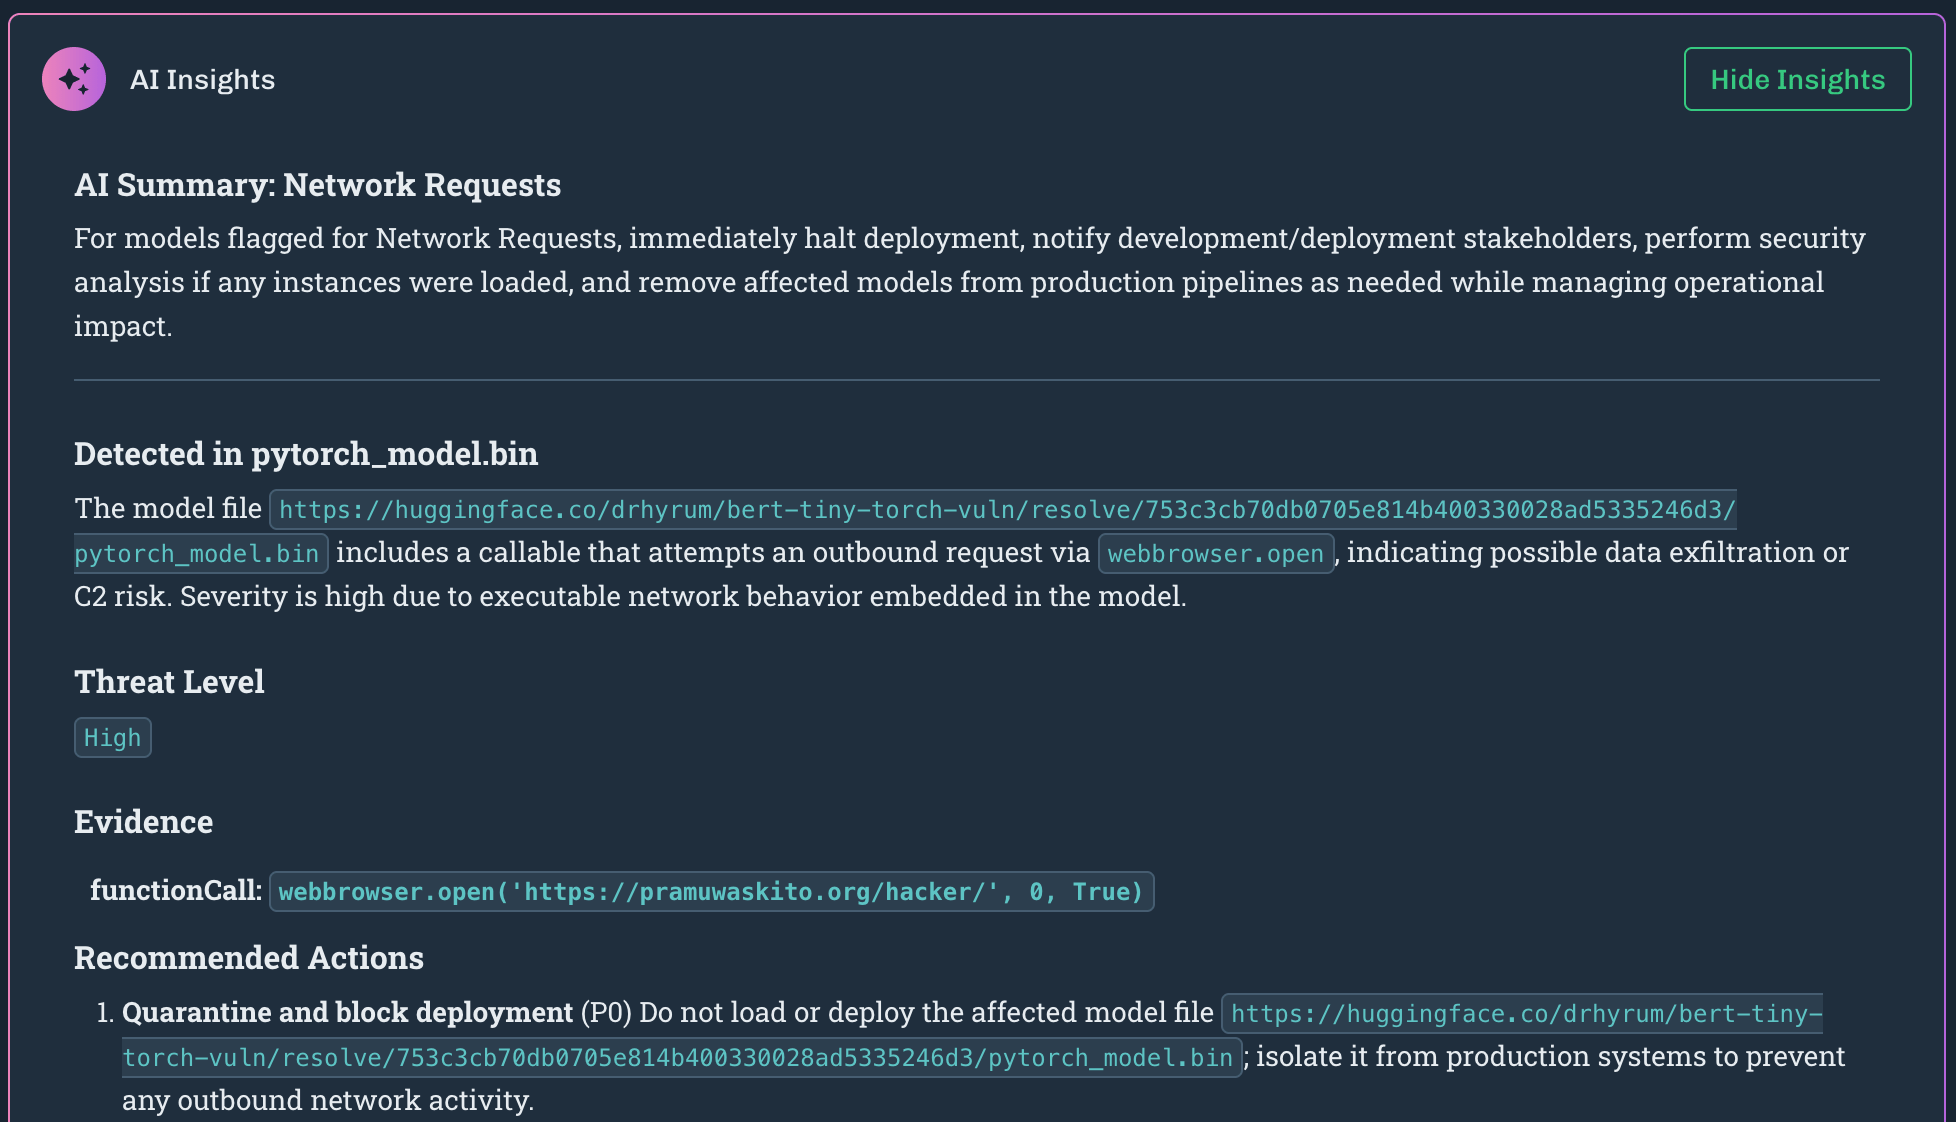Screen dimensions: 1956x1122
Task: Select the 'Detected in pytorch_model.bin' heading
Action: pos(306,454)
